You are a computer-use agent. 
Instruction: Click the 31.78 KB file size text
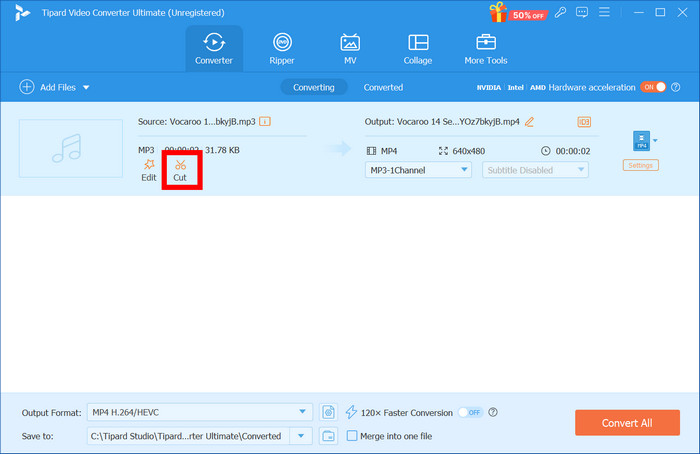[x=222, y=150]
